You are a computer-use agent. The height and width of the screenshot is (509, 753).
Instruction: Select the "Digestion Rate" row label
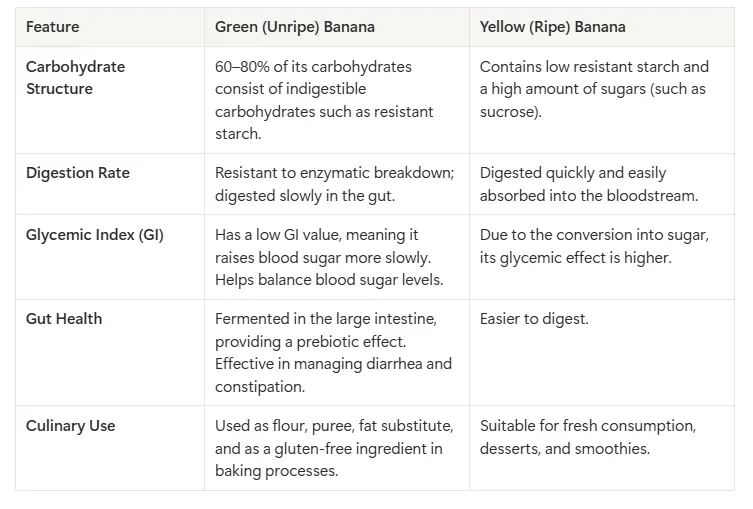(x=77, y=173)
